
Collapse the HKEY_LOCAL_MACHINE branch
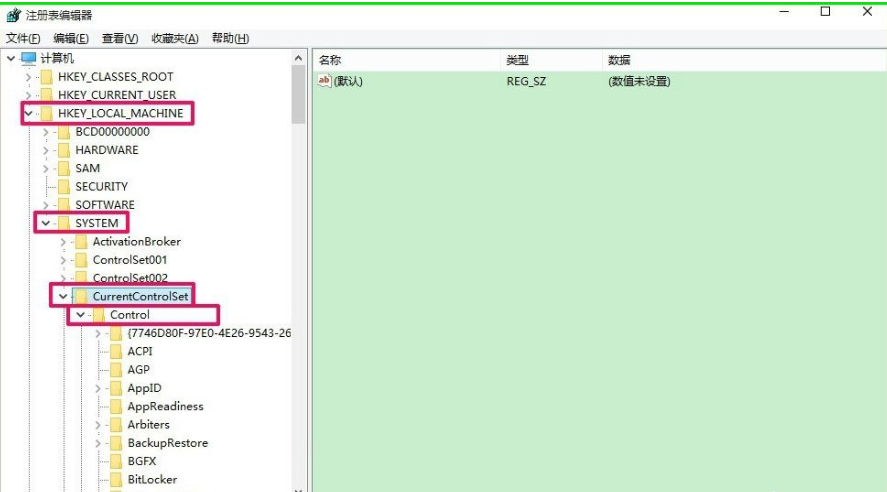coord(28,114)
